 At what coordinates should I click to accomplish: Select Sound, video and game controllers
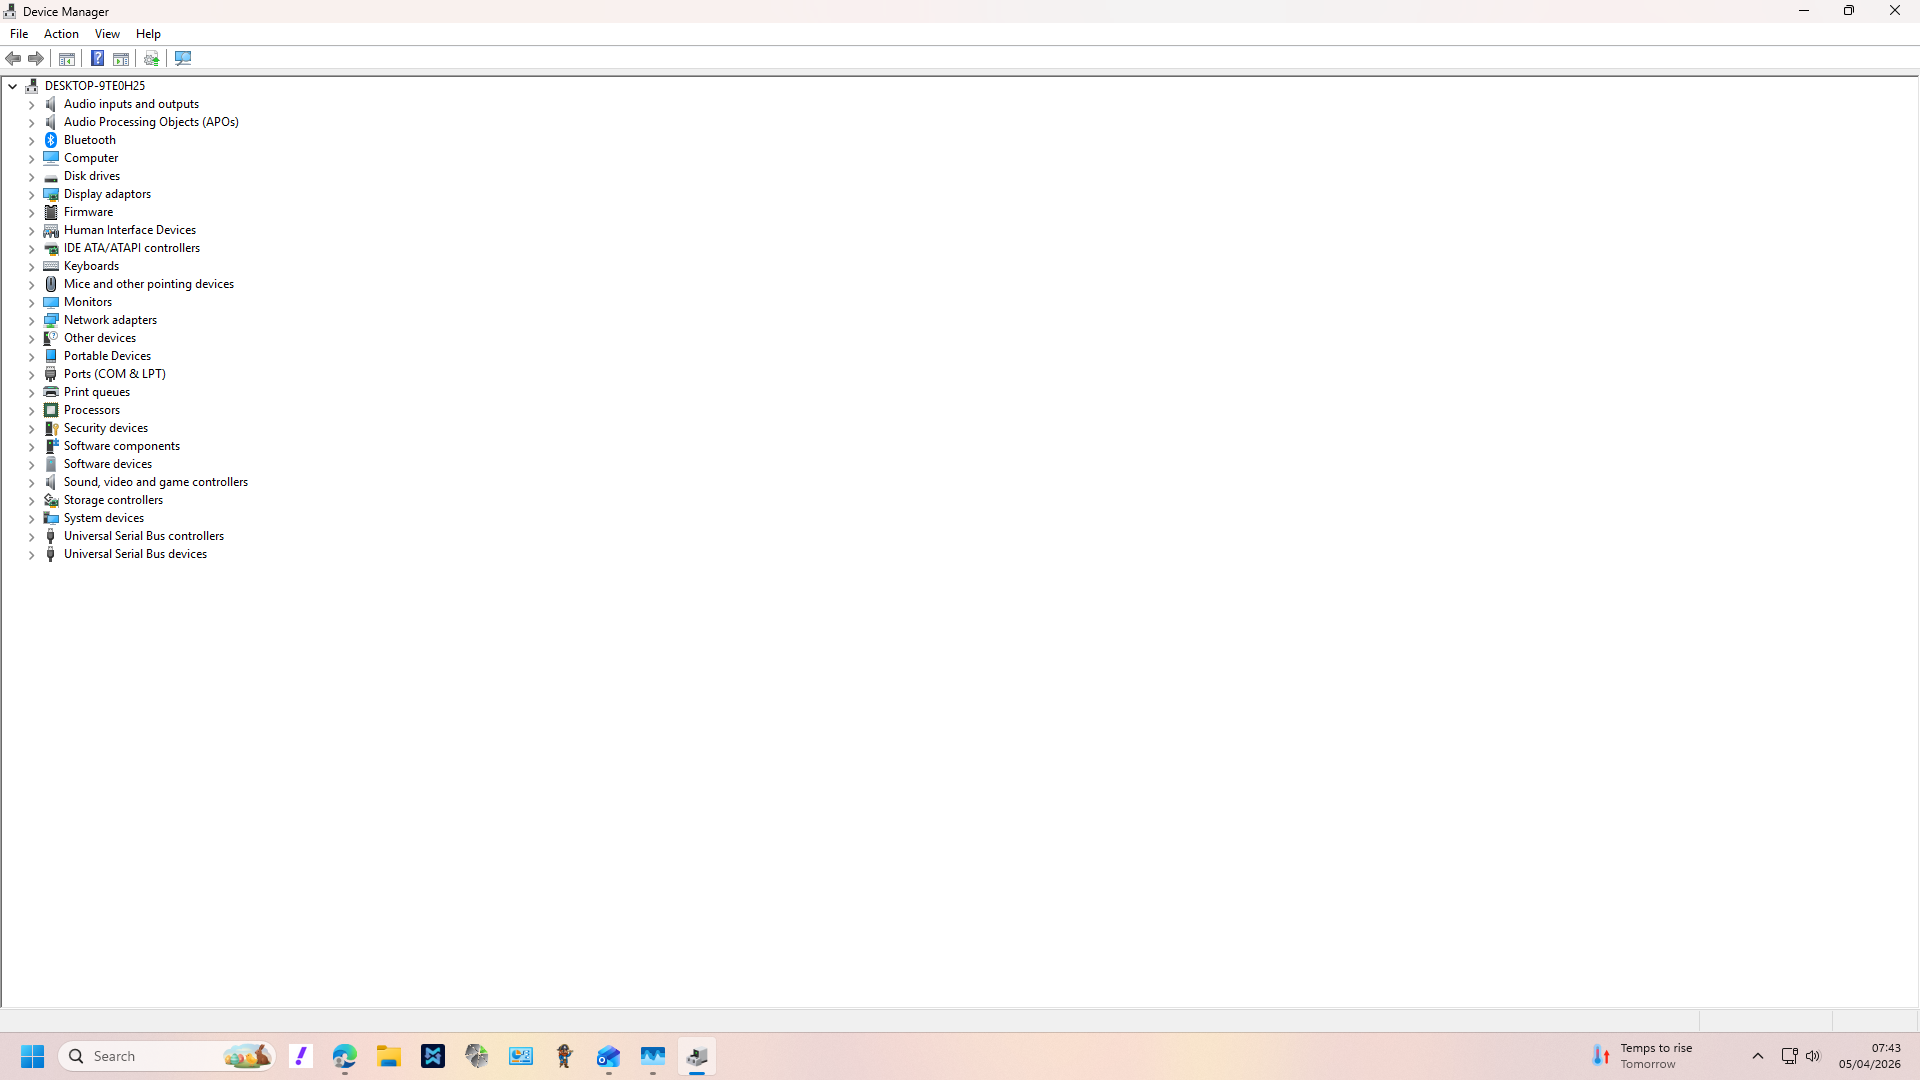155,482
